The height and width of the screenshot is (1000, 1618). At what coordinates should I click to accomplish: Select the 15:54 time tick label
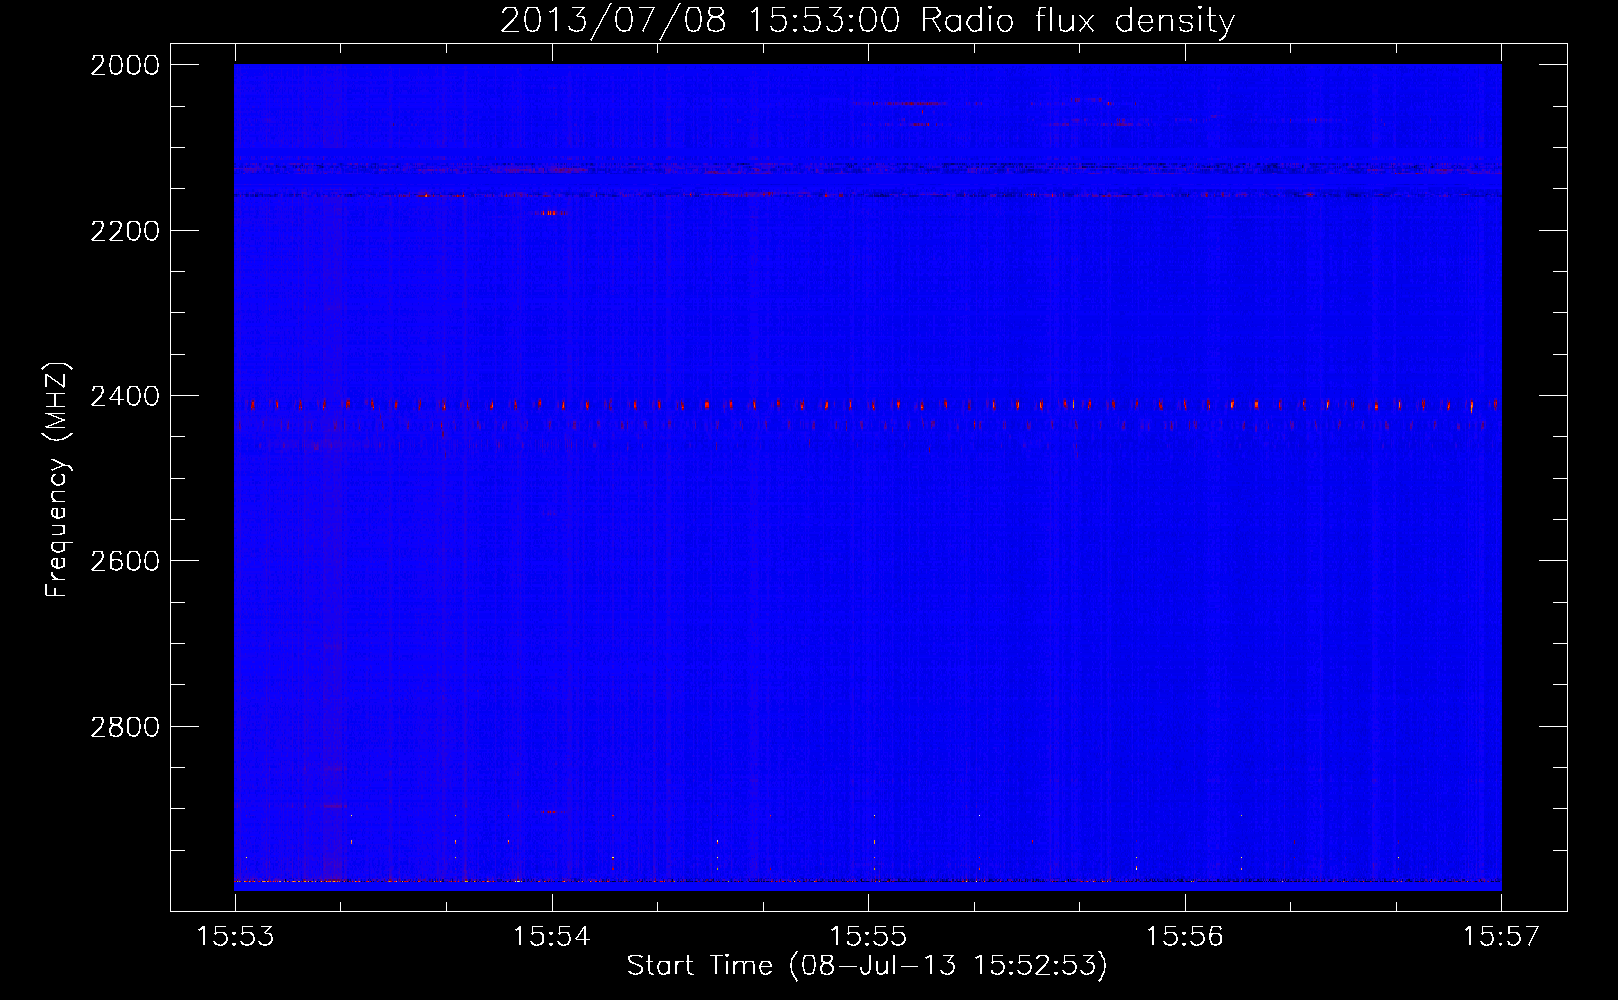tap(552, 936)
